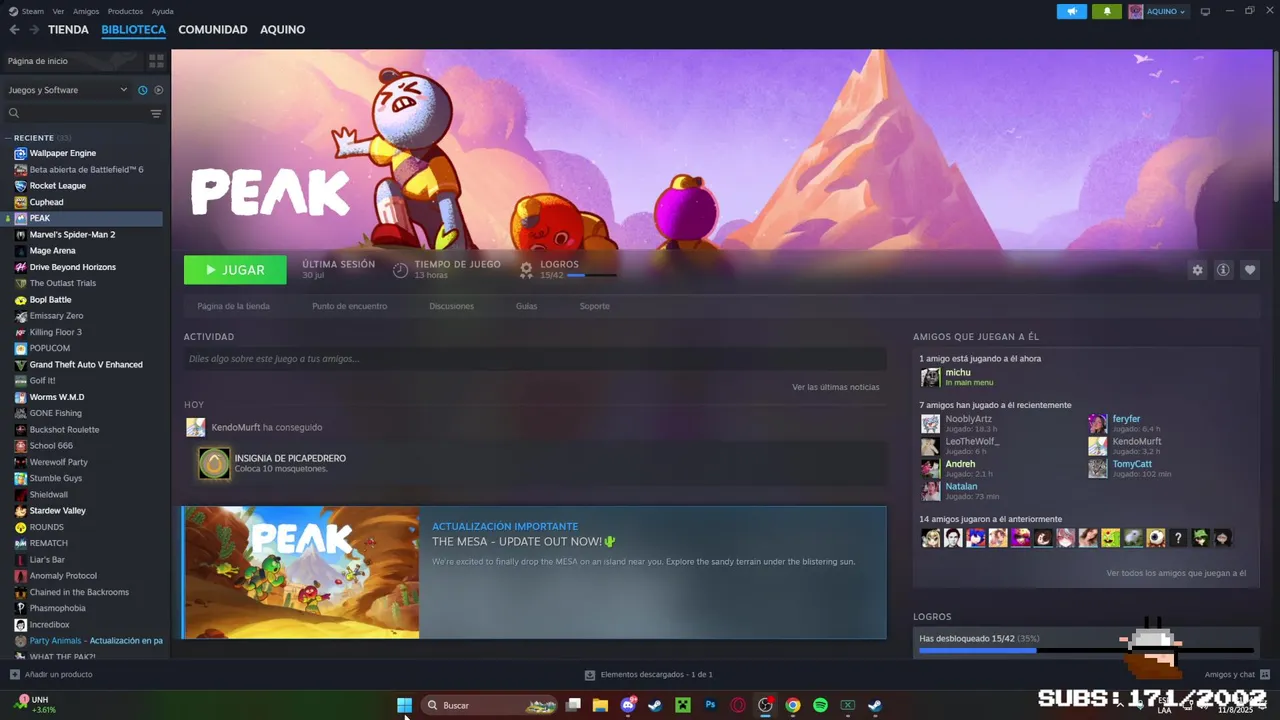
Task: Go back with the left arrow
Action: [x=14, y=30]
